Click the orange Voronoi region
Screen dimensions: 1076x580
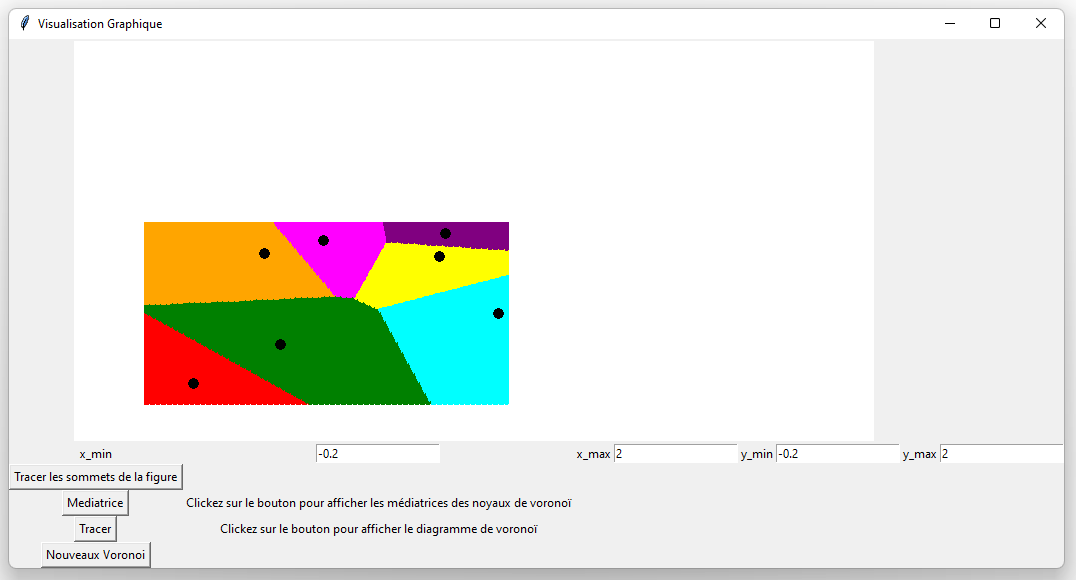click(x=200, y=265)
